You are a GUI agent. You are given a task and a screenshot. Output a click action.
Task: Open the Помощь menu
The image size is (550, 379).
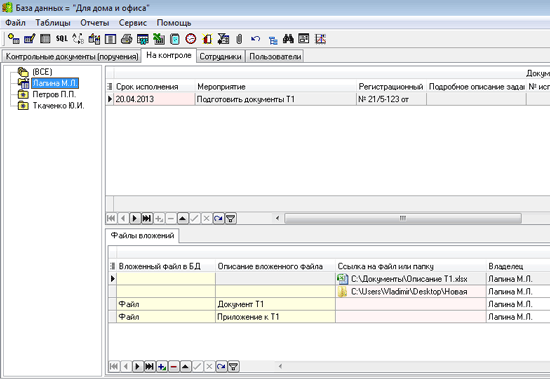[x=174, y=23]
